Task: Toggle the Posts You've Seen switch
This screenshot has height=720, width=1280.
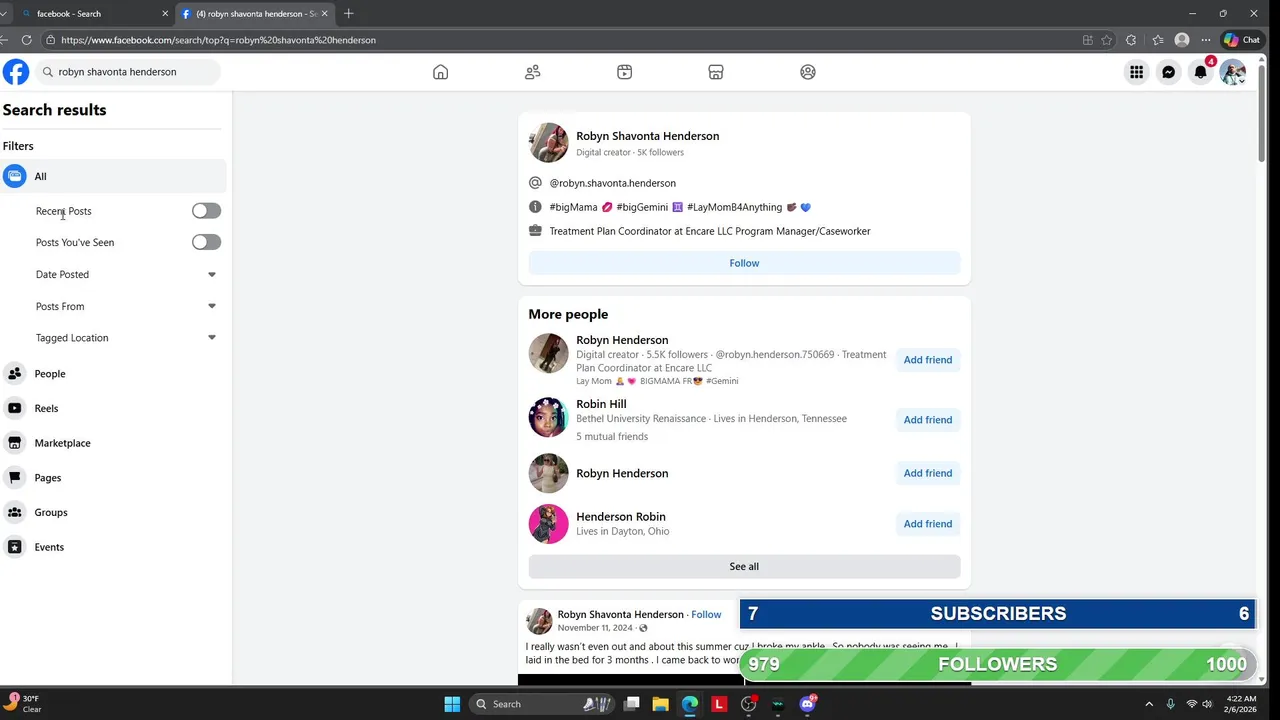Action: tap(206, 242)
